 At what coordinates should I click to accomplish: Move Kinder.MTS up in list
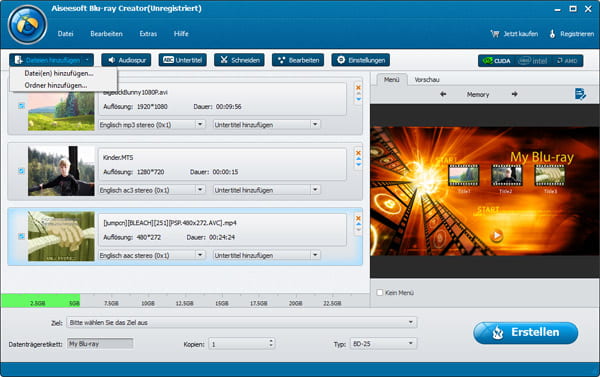(359, 159)
